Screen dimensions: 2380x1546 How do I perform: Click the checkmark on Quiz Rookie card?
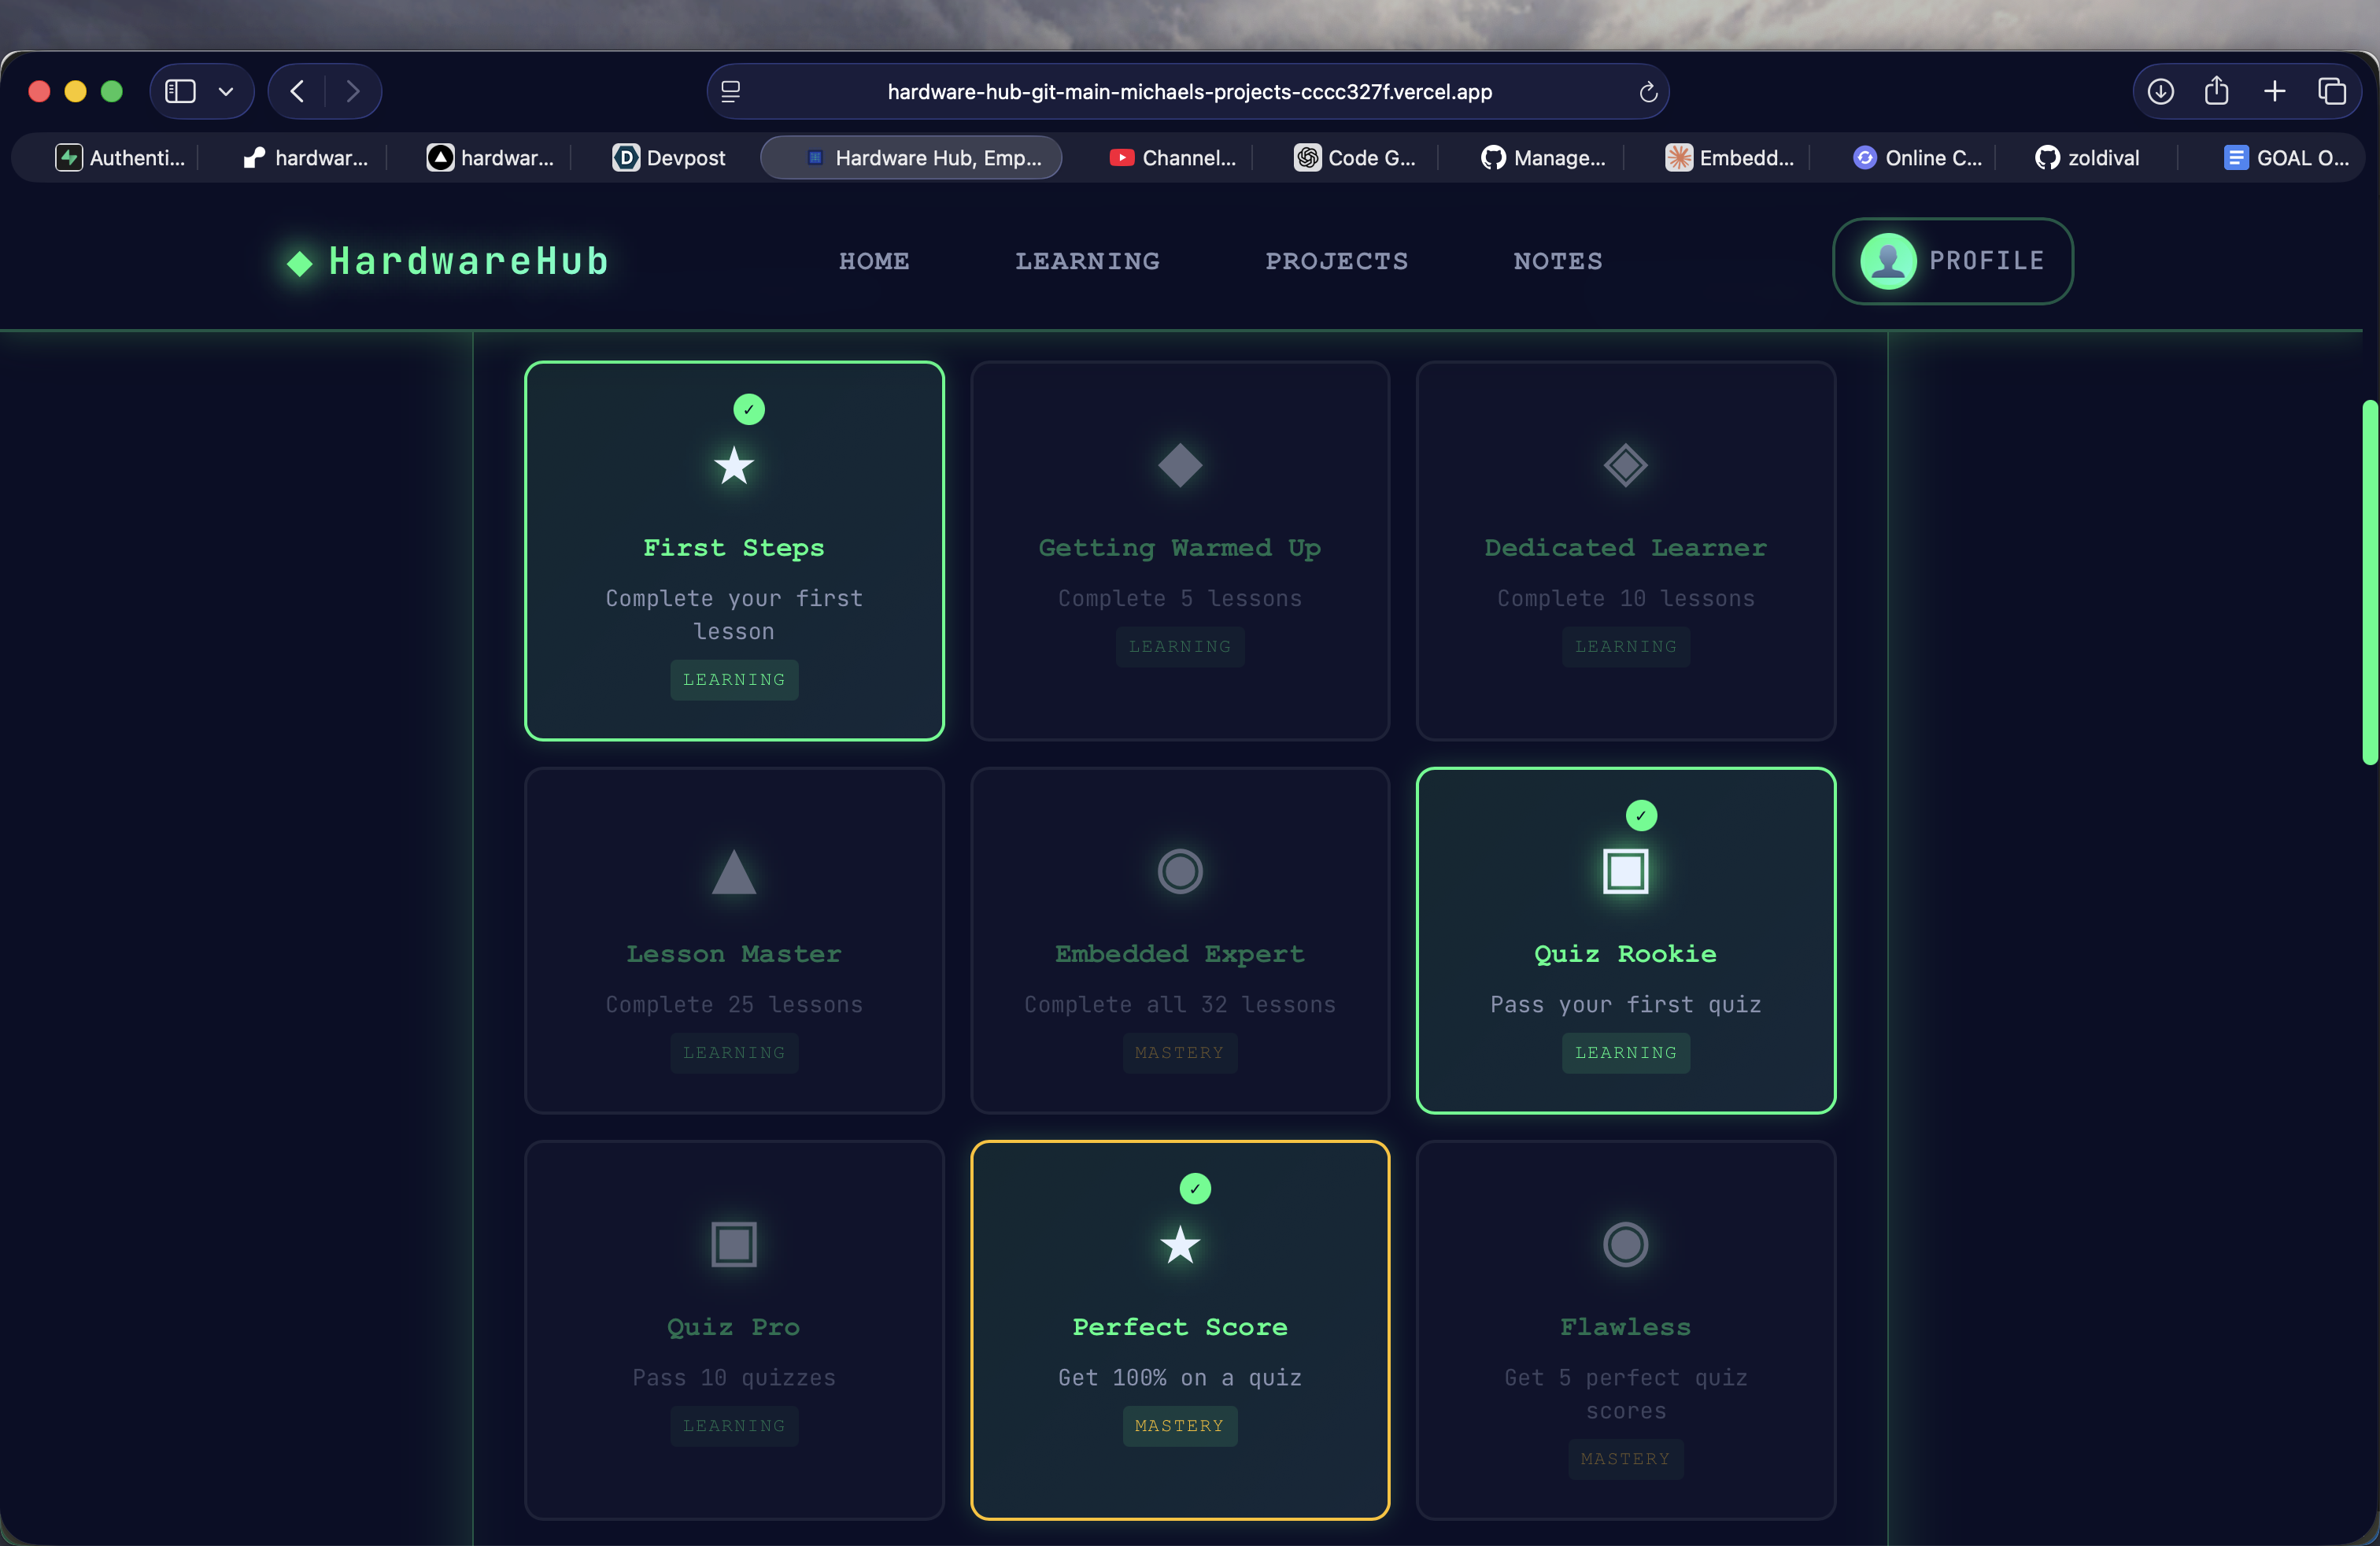(x=1641, y=815)
